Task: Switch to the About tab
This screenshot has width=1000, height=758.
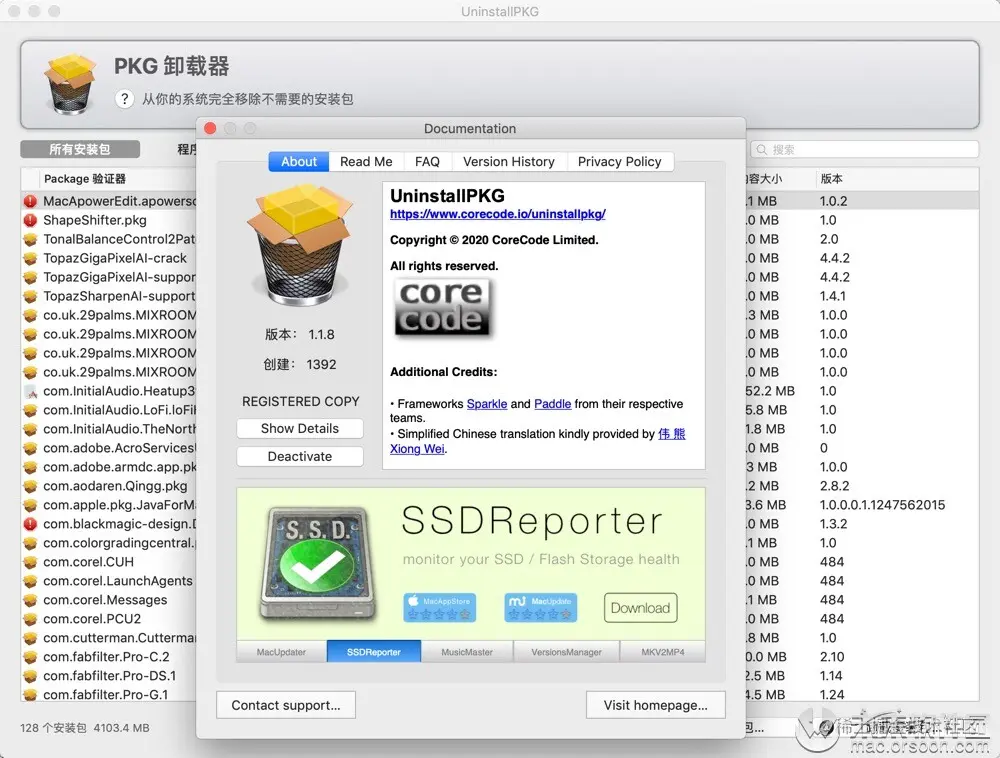Action: (x=298, y=162)
